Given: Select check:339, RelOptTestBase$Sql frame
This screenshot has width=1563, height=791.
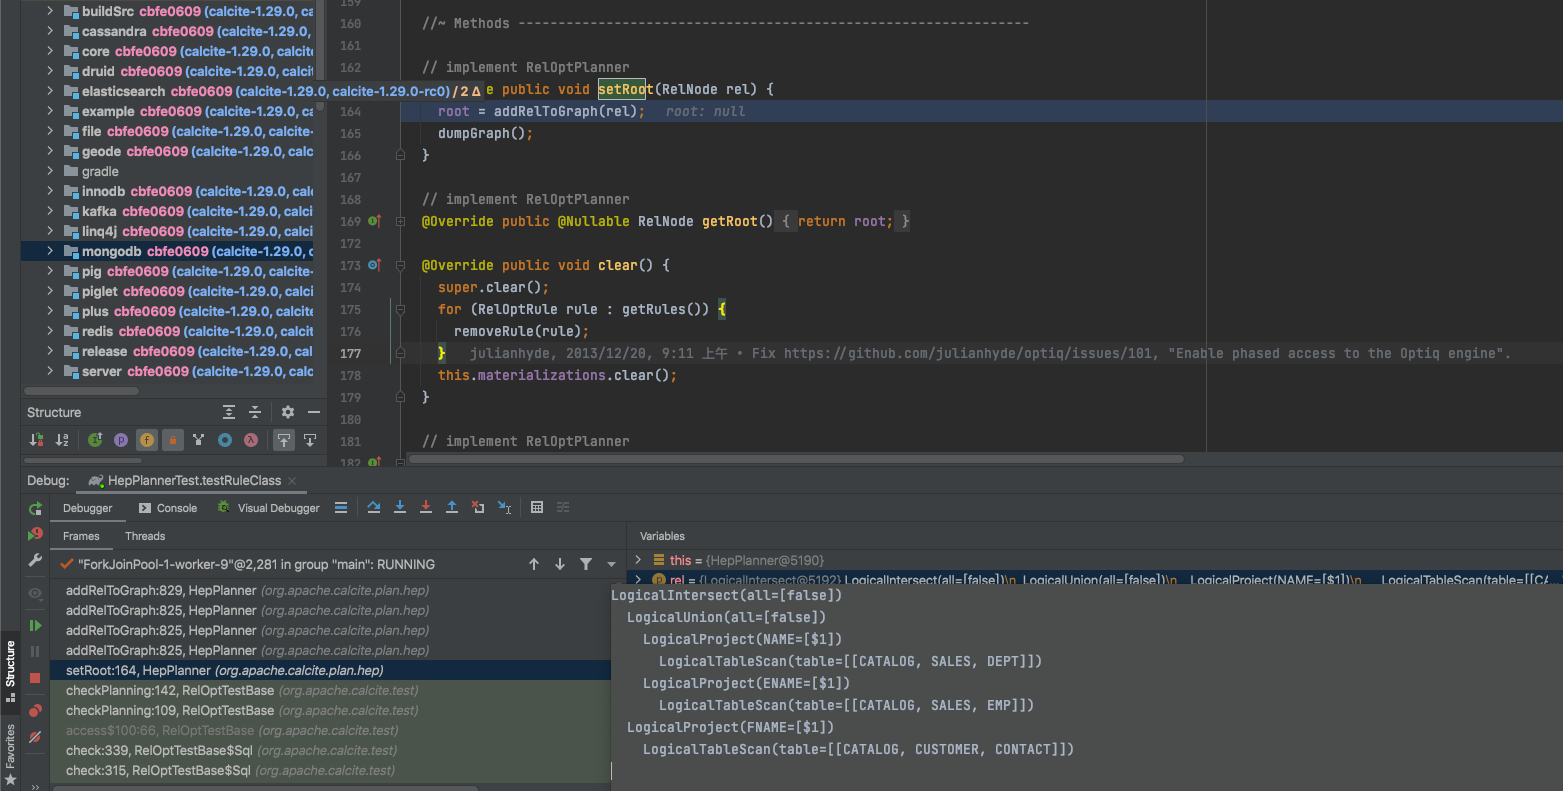Looking at the screenshot, I should click(330, 750).
